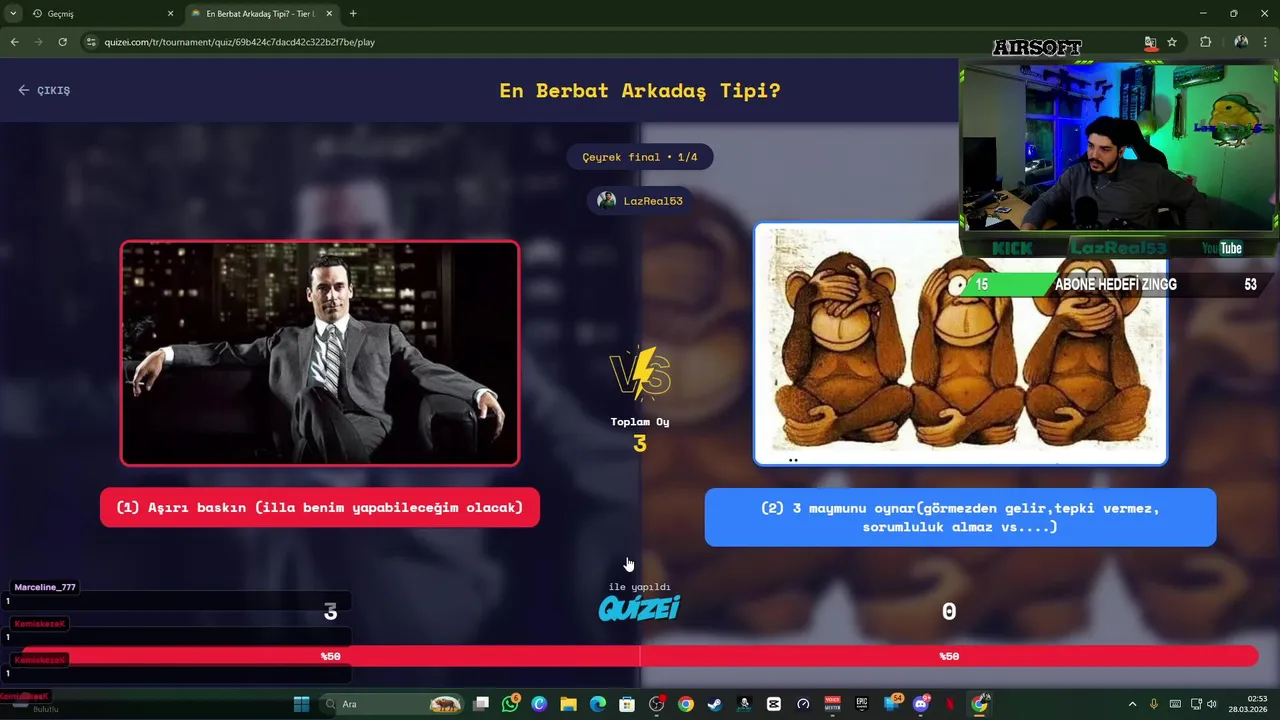1280x720 pixels.
Task: Open the Quizei logo link
Action: click(640, 608)
